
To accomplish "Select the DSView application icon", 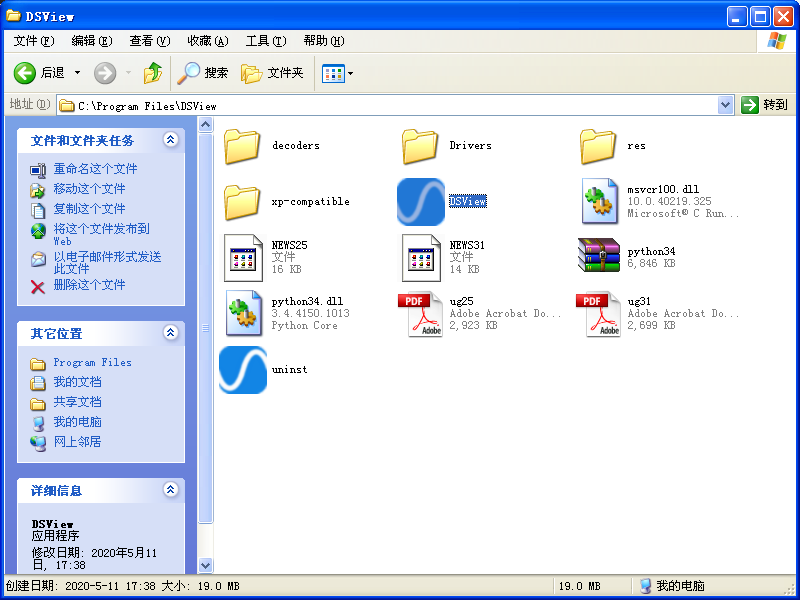I will pyautogui.click(x=421, y=202).
